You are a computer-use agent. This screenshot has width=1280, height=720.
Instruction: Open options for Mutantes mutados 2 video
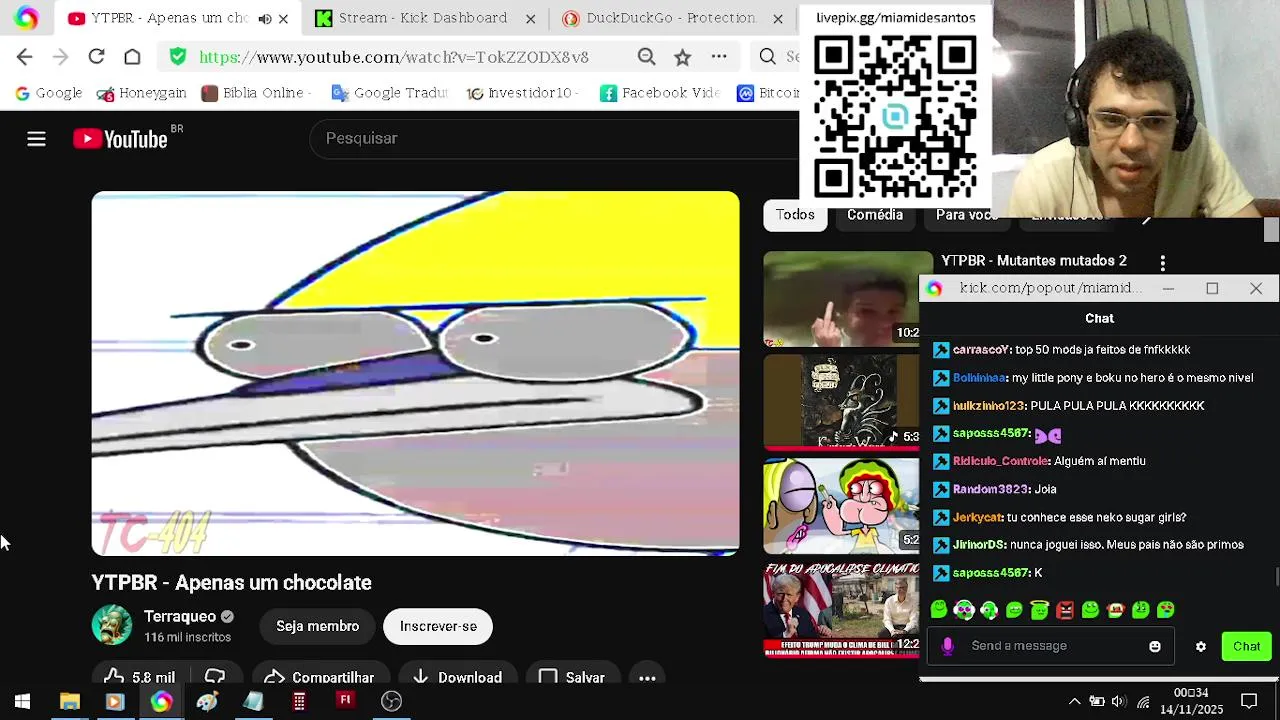pos(1162,263)
